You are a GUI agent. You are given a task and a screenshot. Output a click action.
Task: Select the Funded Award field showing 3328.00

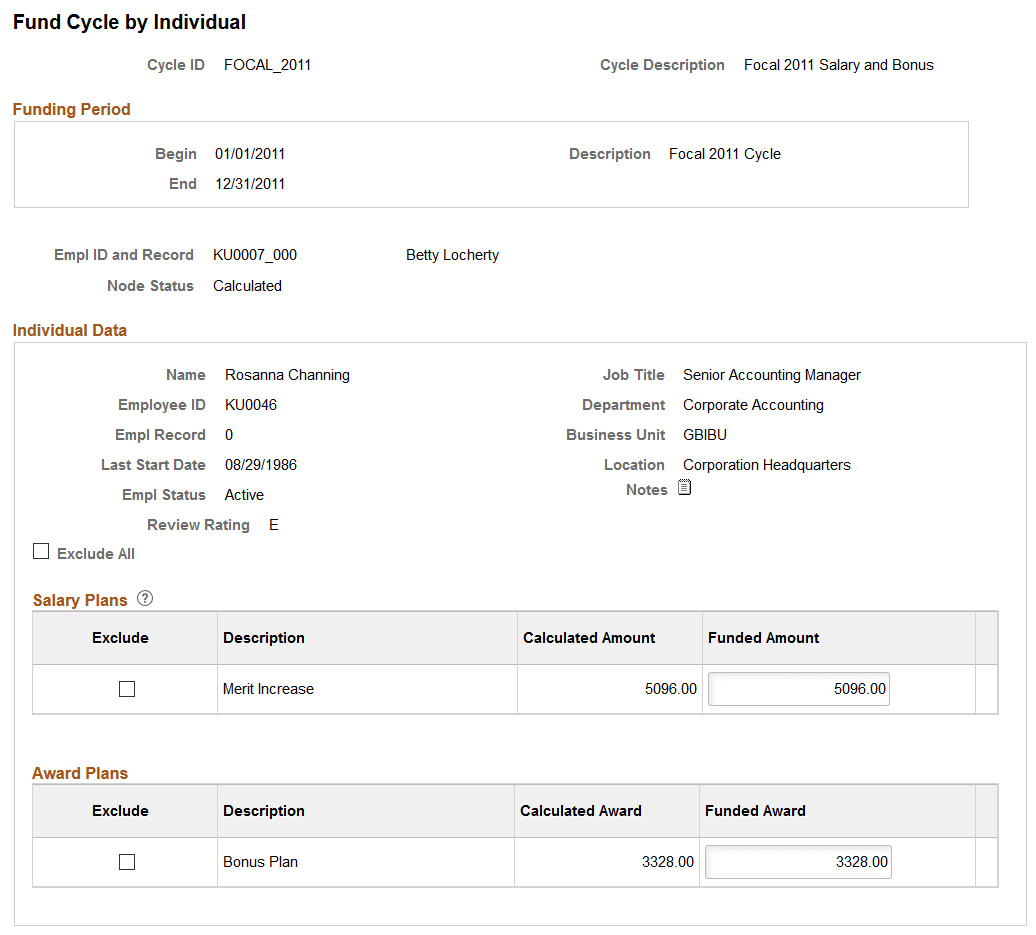[x=797, y=861]
